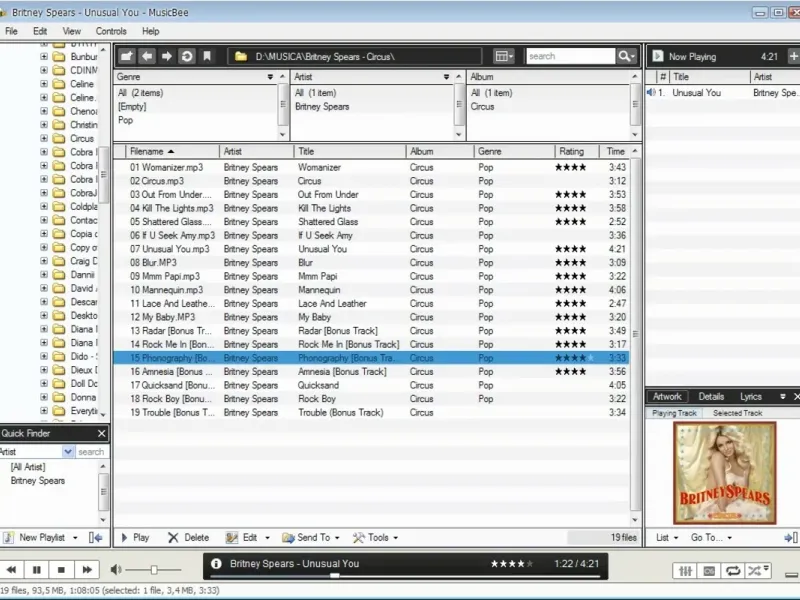Viewport: 800px width, 600px height.
Task: Click the icon right of the equalizer icon
Action: [x=709, y=571]
